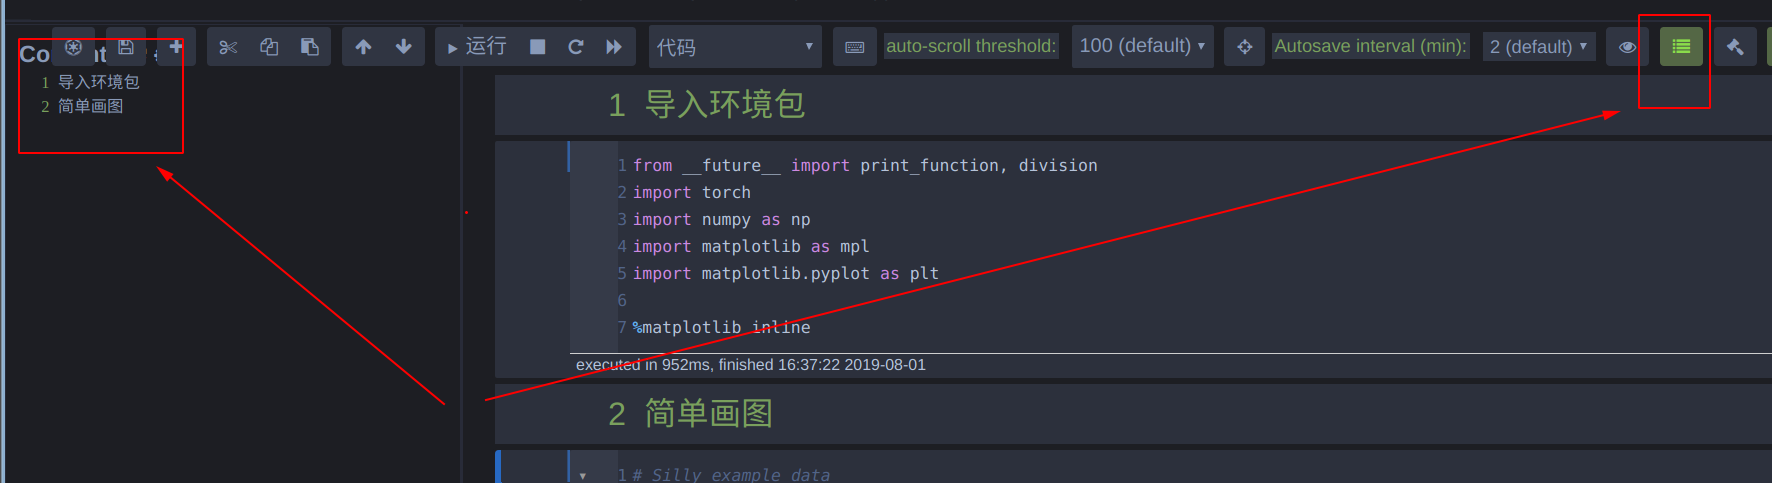
Task: Run the cell with 运行 button
Action: pyautogui.click(x=477, y=47)
